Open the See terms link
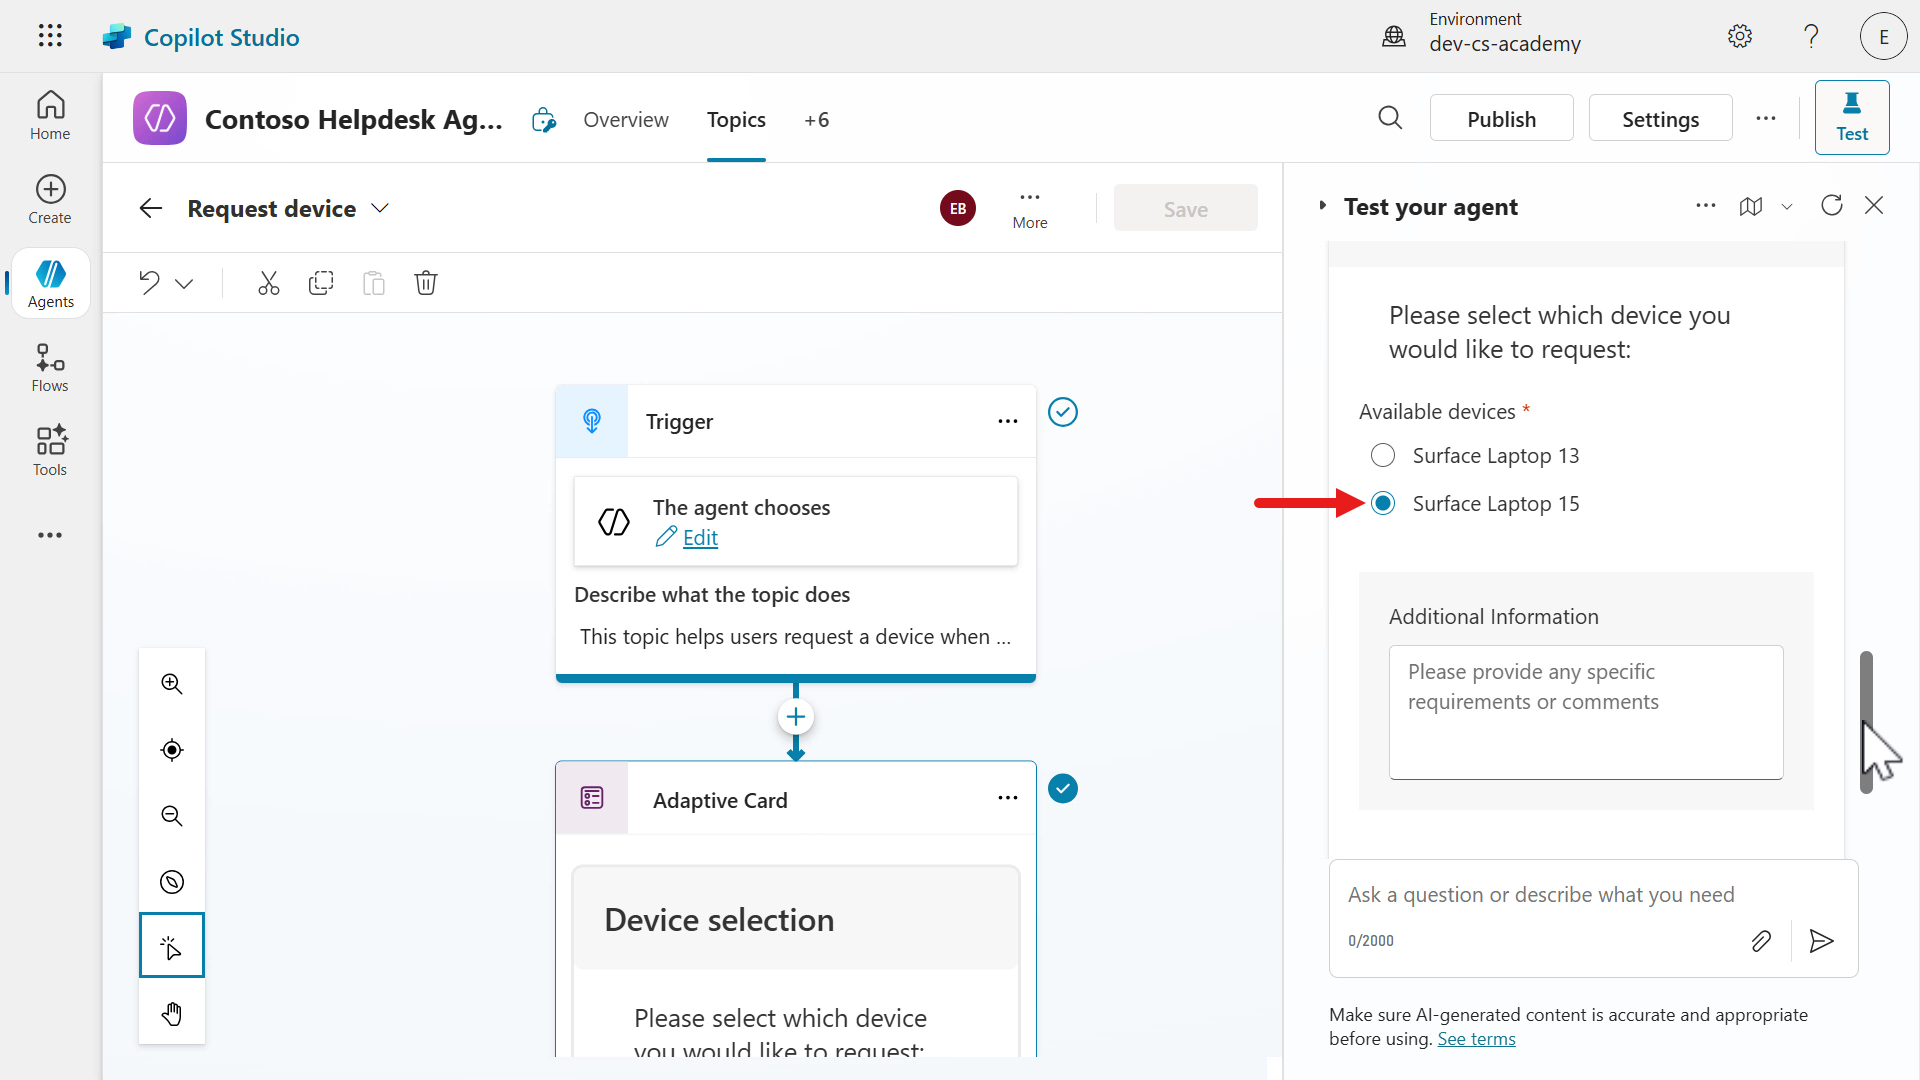This screenshot has width=1920, height=1080. (1476, 1039)
